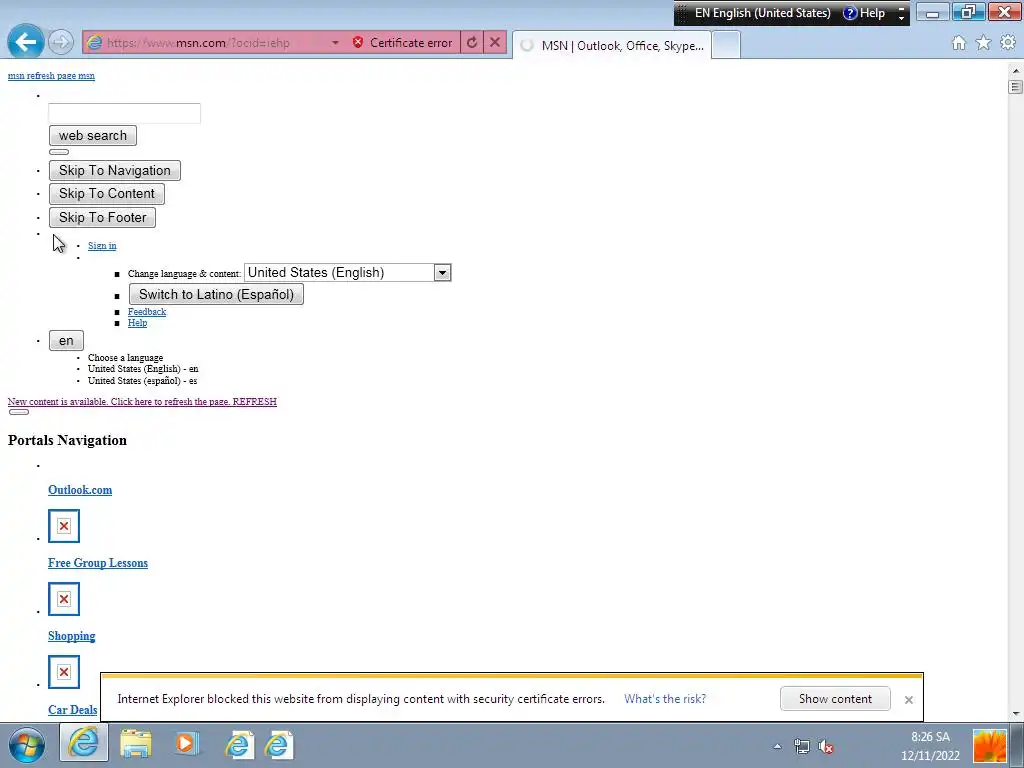Open the Windows Start button
1024x768 pixels.
point(27,745)
